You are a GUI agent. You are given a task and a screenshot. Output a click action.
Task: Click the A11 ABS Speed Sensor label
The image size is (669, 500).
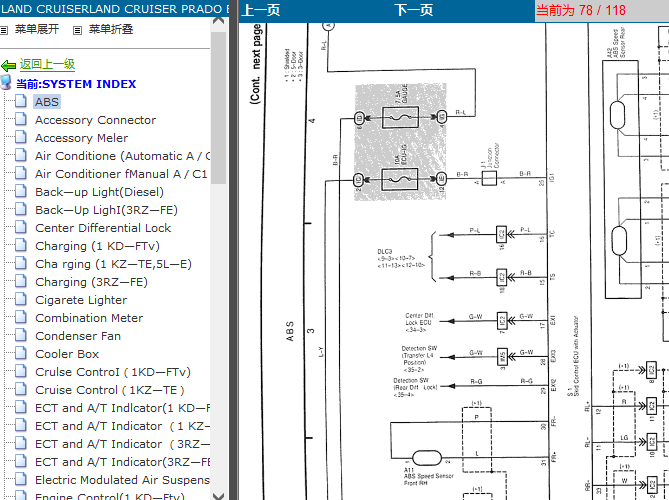click(x=428, y=476)
